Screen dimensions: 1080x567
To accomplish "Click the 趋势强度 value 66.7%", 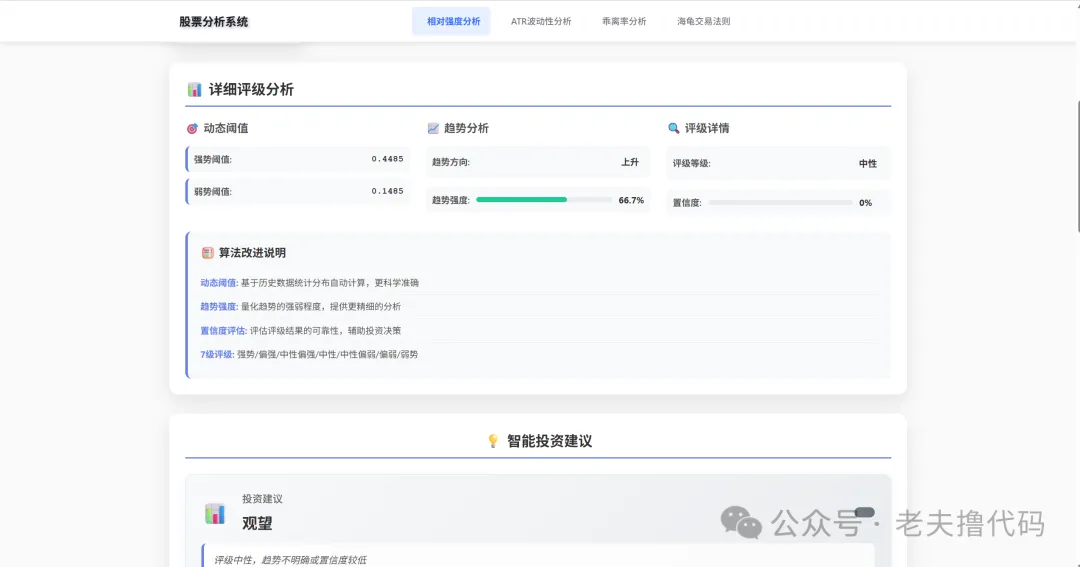I will click(631, 200).
